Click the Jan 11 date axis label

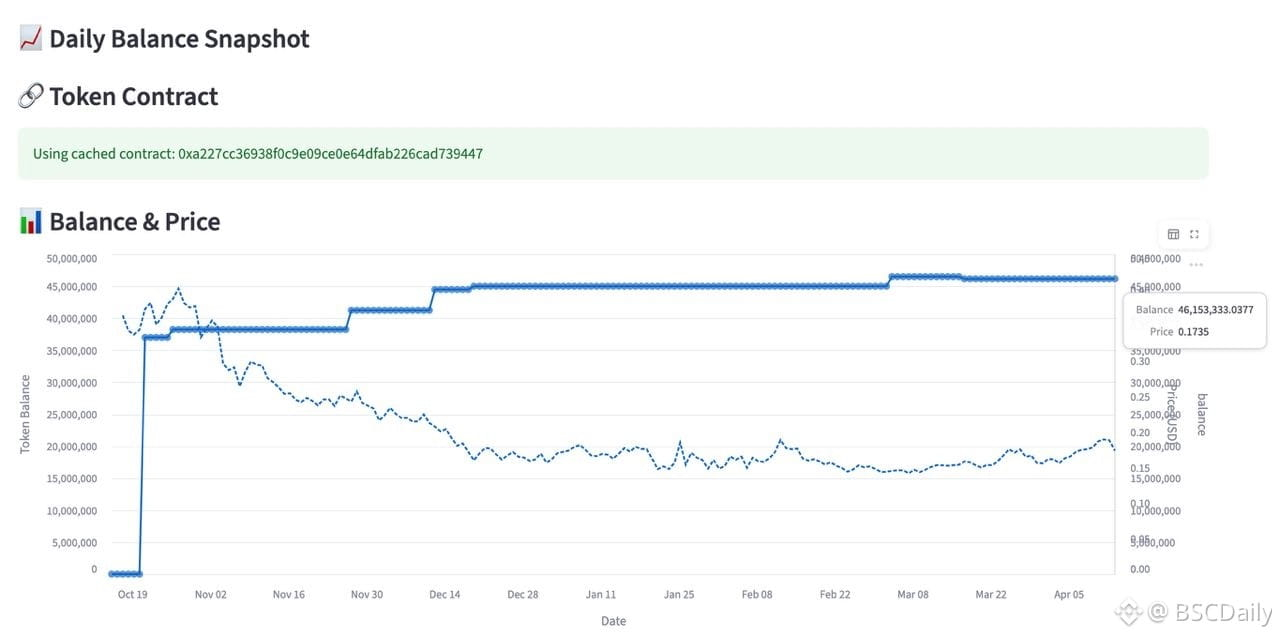point(601,594)
